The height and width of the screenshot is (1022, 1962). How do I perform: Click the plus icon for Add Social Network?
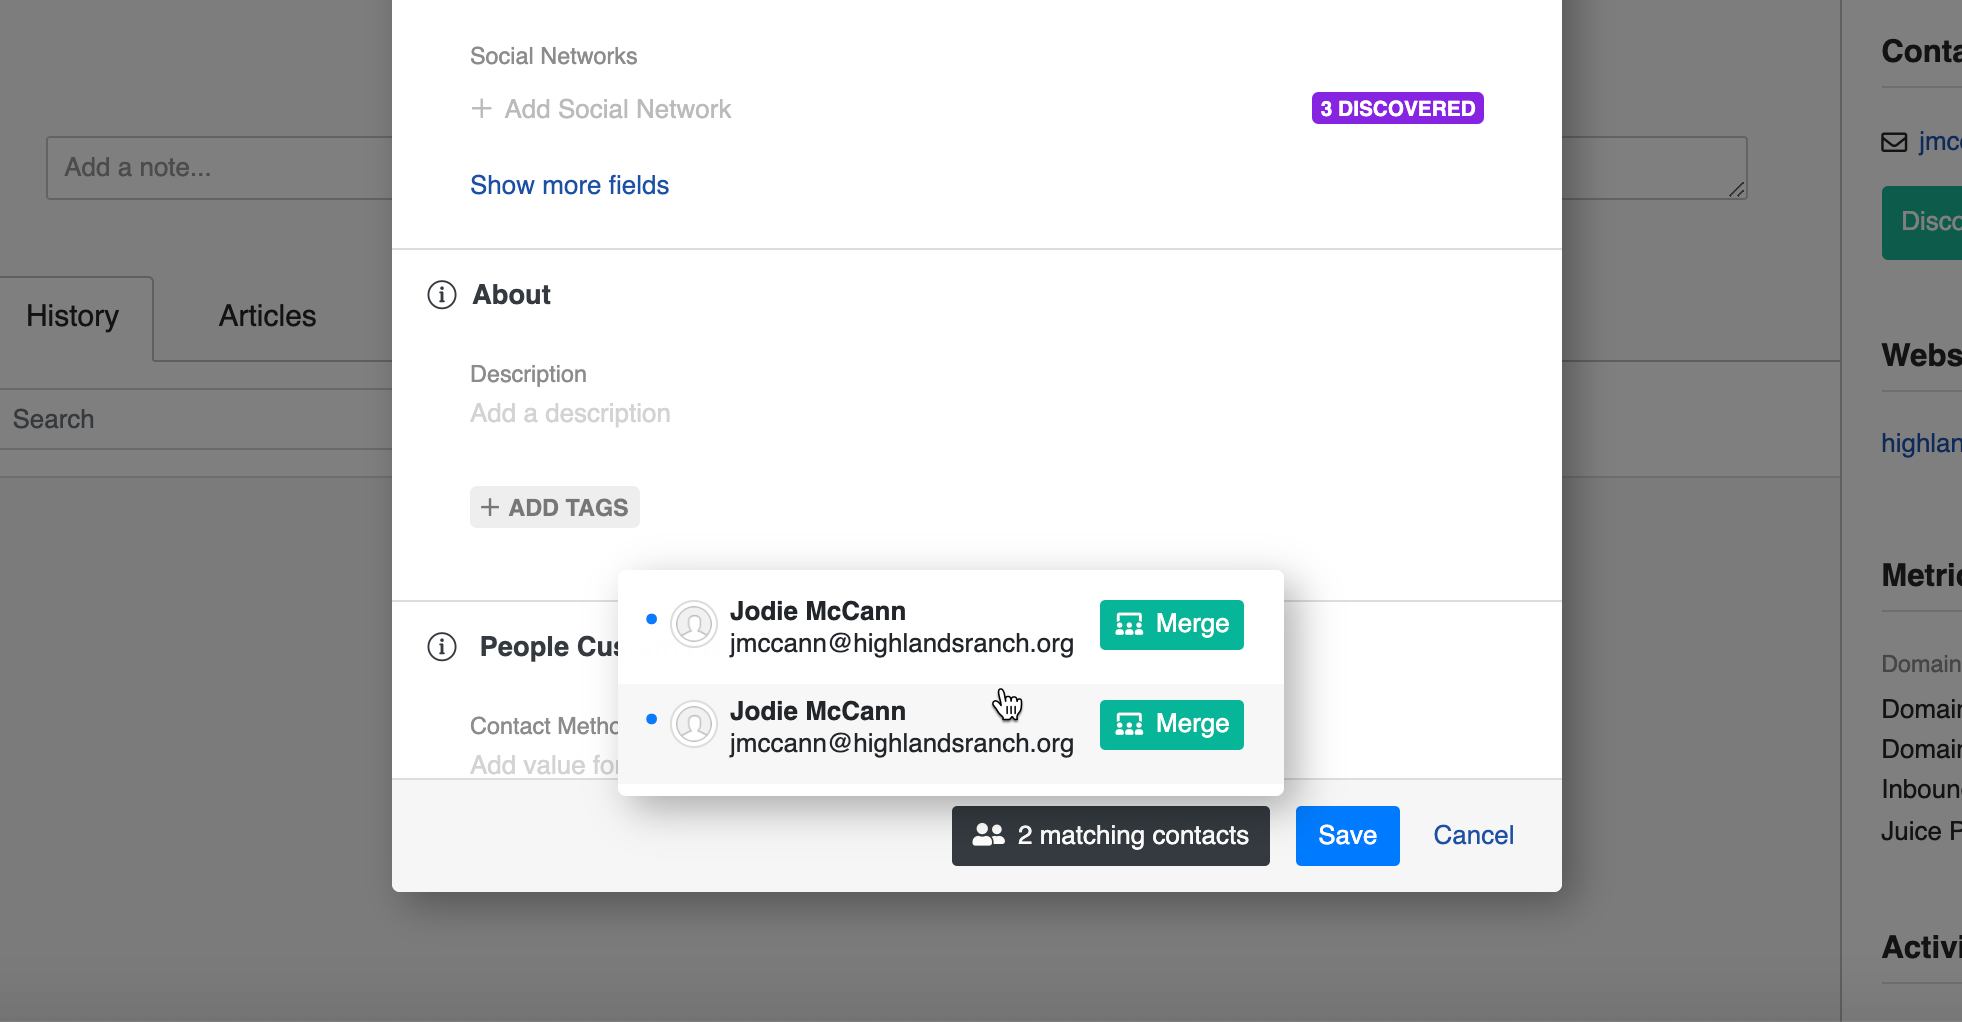pyautogui.click(x=481, y=109)
